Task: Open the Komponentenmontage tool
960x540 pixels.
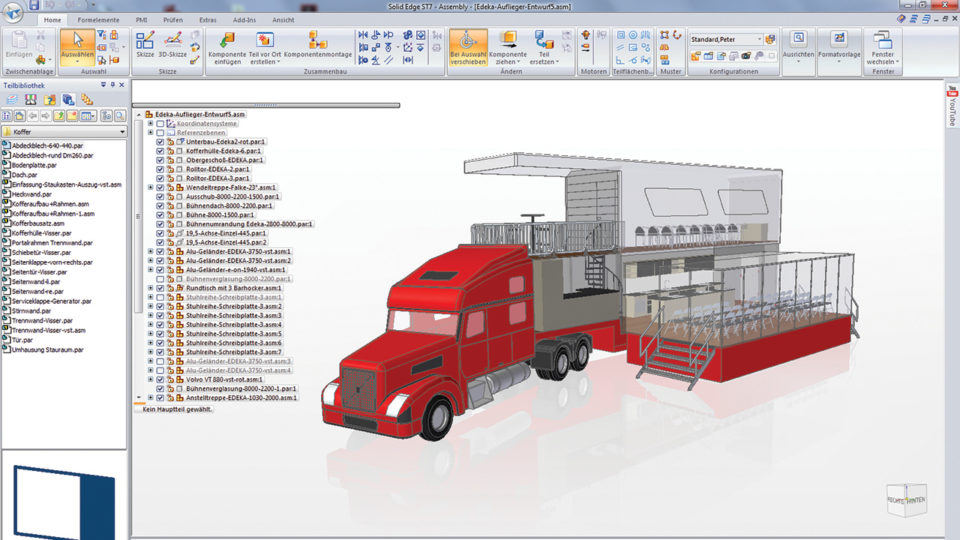Action: (x=318, y=42)
